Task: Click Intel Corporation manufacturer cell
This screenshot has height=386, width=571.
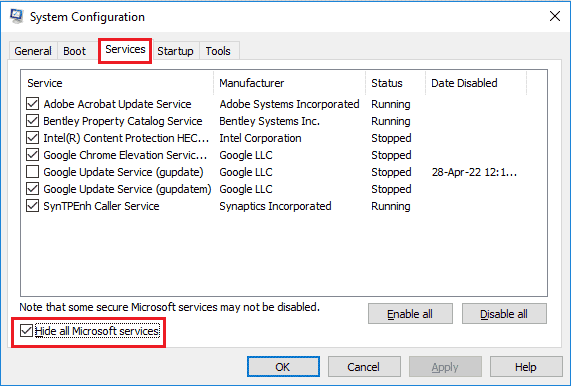Action: [260, 138]
